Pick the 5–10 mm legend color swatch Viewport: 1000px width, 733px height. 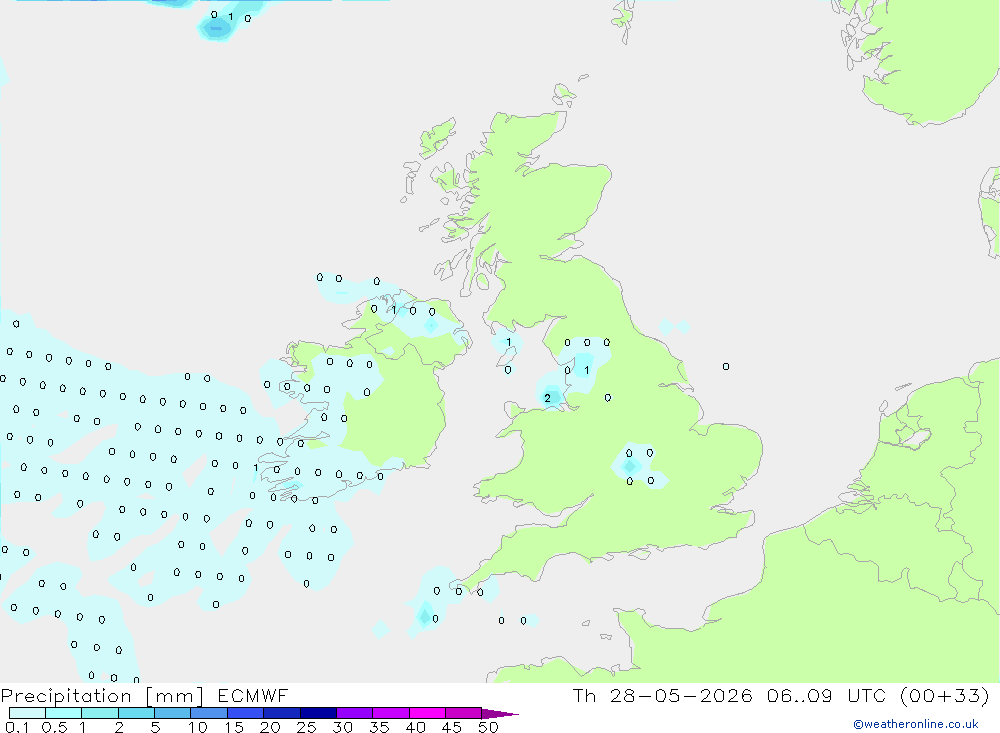172,713
